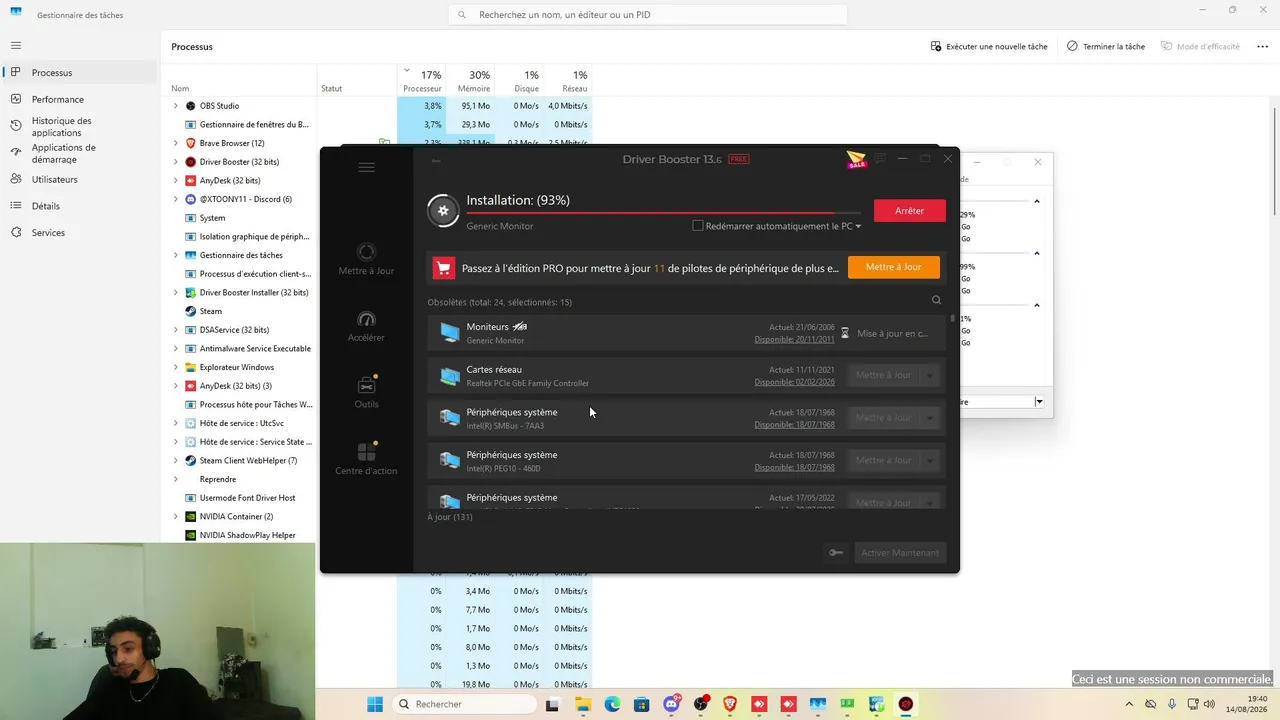Screen dimensions: 1280x720
Task: Open Microsoft Store from the taskbar
Action: (x=641, y=704)
